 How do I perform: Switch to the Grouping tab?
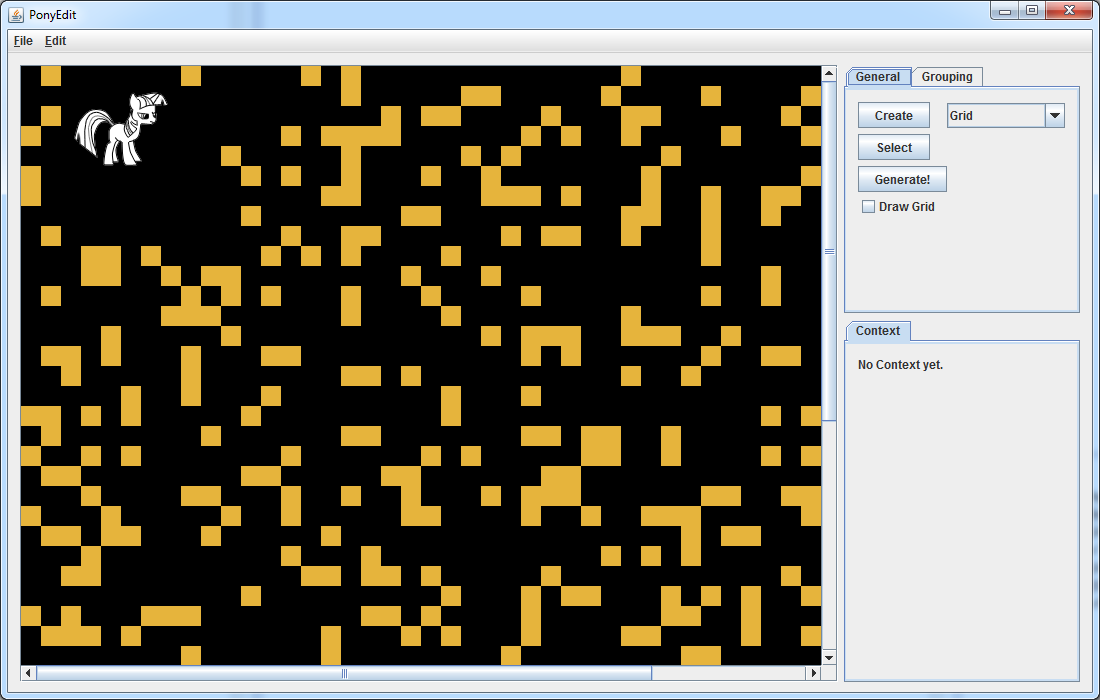946,76
